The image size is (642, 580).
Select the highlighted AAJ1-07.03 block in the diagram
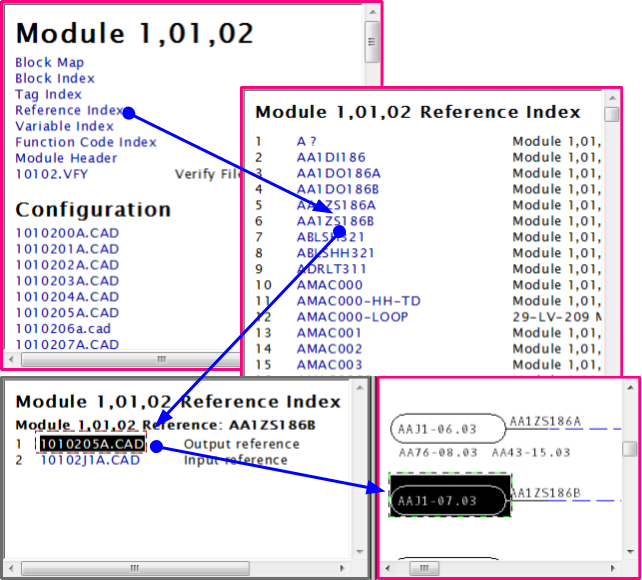click(448, 499)
